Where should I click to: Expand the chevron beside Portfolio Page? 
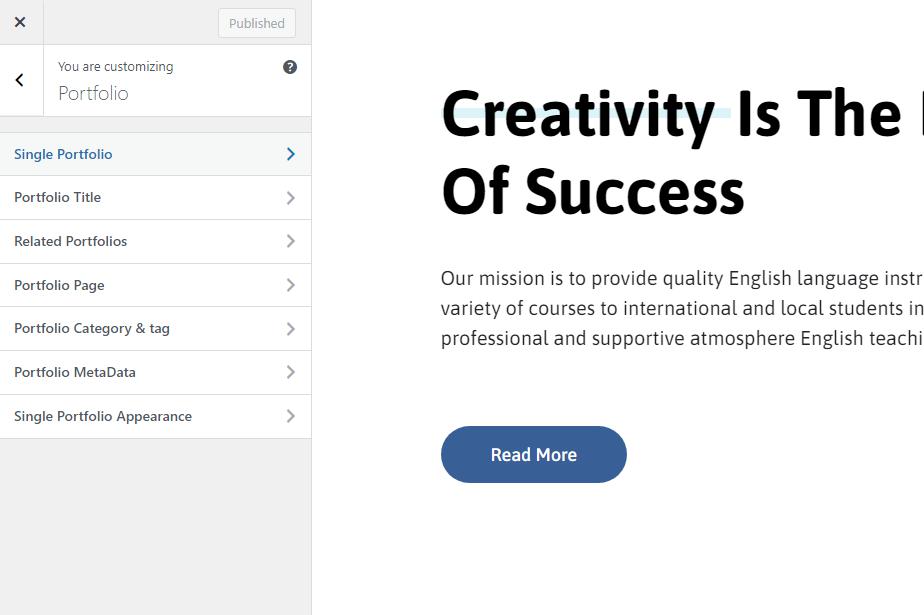tap(291, 285)
